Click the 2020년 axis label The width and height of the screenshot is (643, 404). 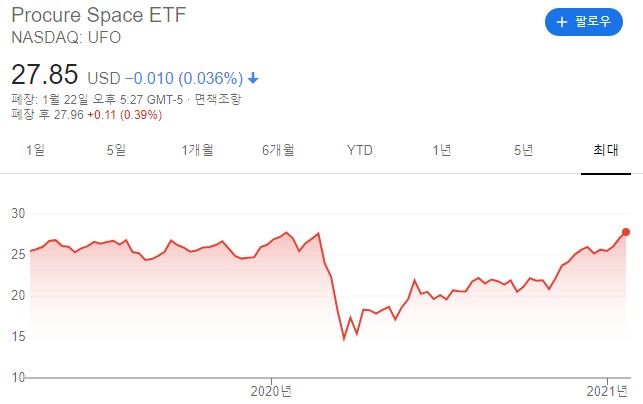tap(272, 390)
